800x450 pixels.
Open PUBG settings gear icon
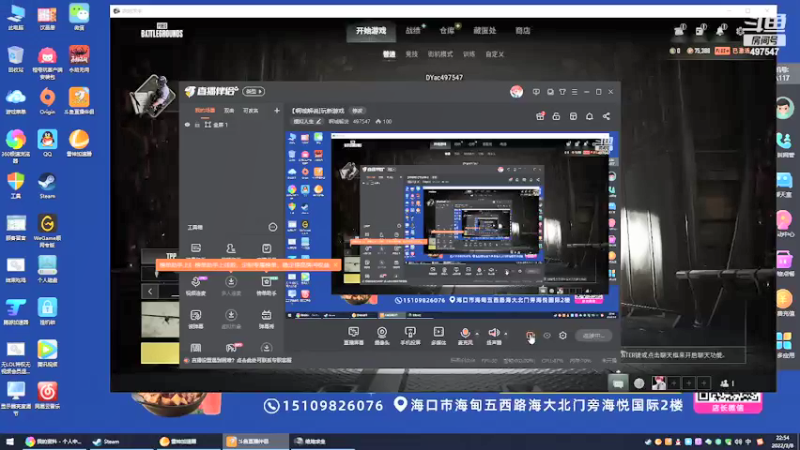coord(740,31)
